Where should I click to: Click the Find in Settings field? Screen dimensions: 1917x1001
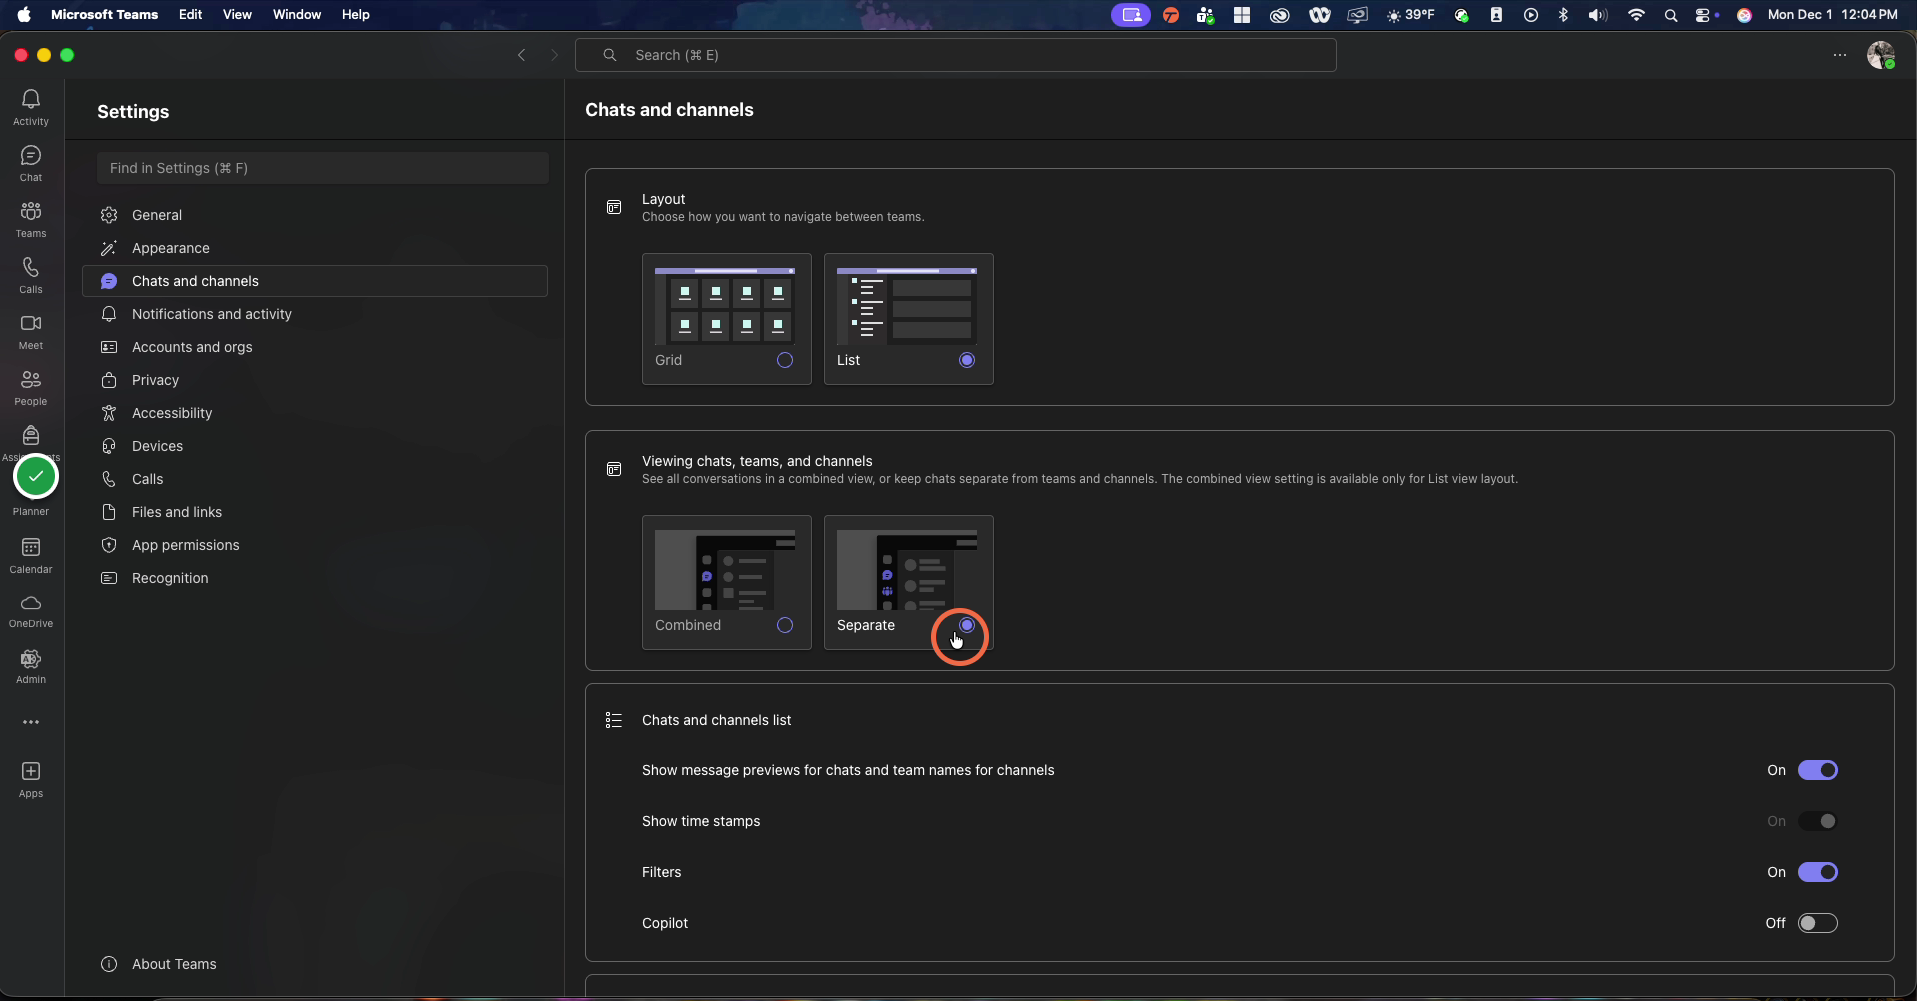(x=323, y=168)
